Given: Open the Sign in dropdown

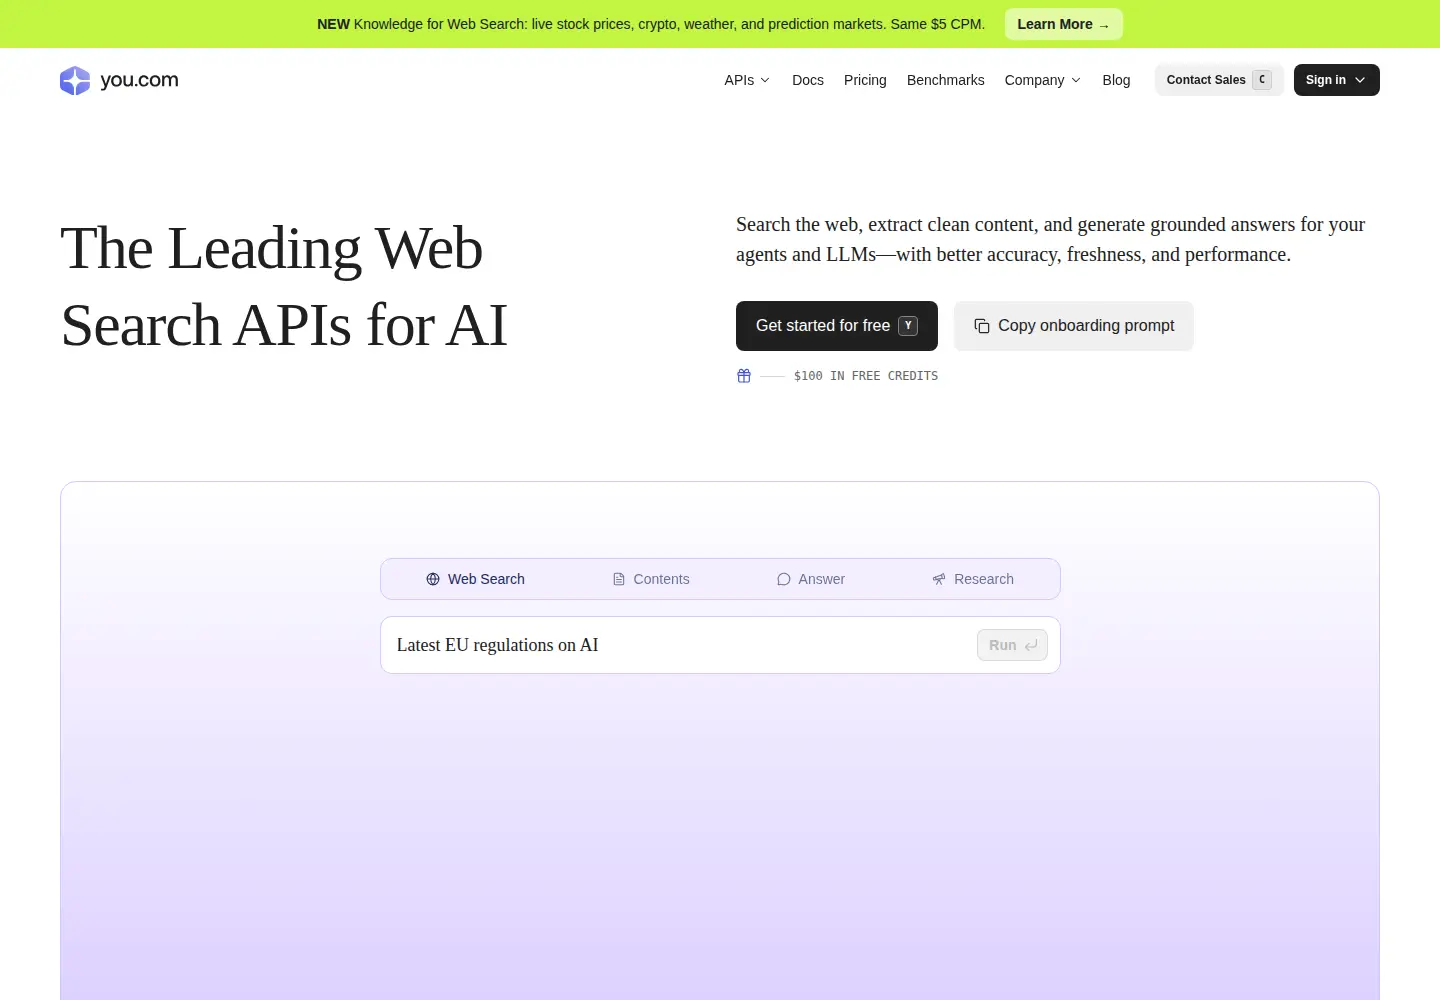Looking at the screenshot, I should point(1337,80).
